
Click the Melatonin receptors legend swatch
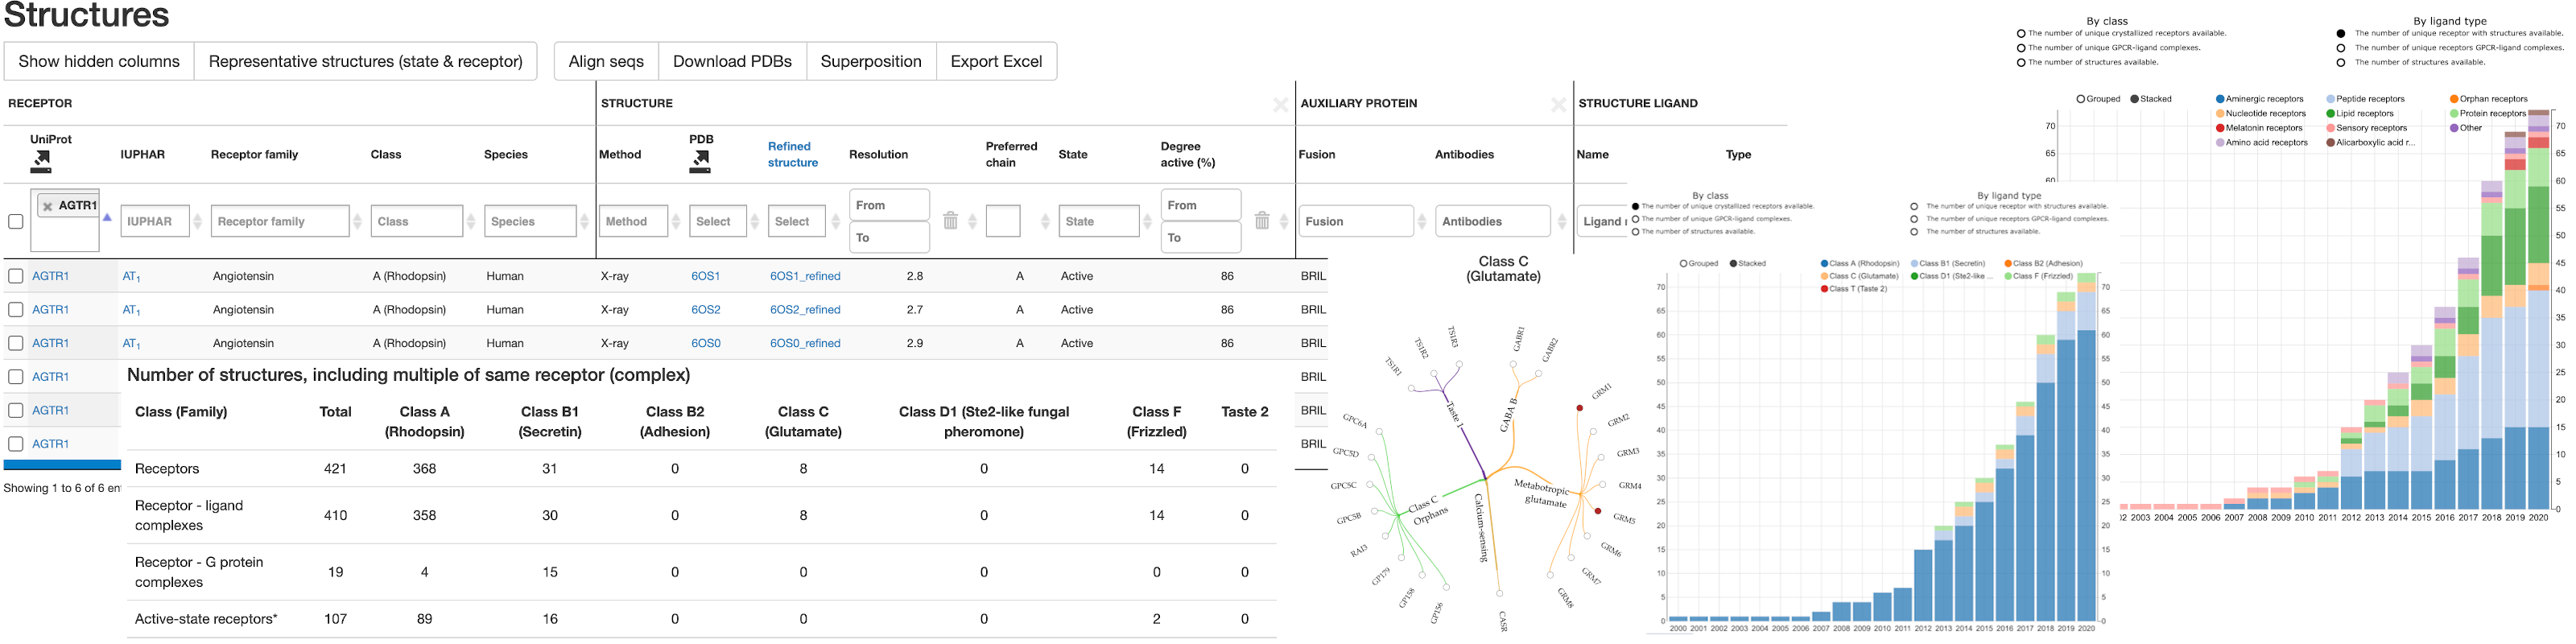pyautogui.click(x=2220, y=128)
